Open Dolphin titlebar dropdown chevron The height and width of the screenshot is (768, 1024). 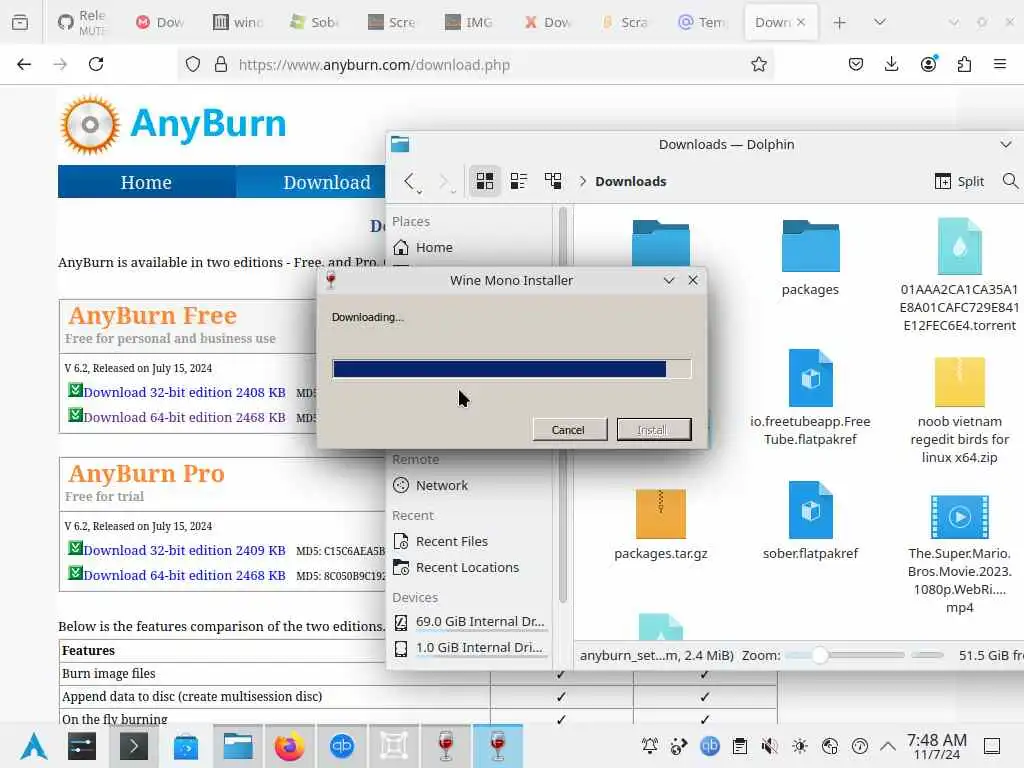[x=1006, y=144]
